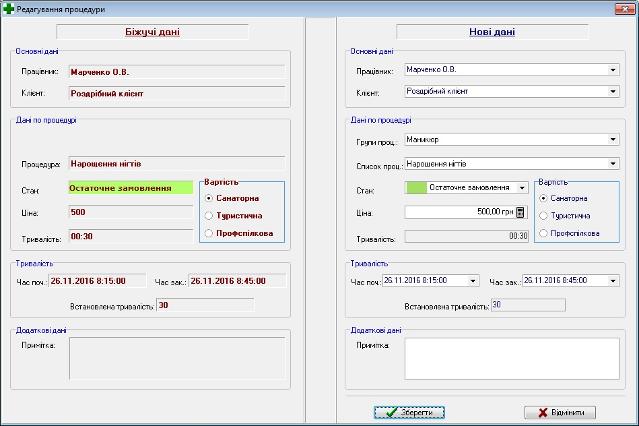Open the calculator icon in the Ціна field

[x=520, y=212]
